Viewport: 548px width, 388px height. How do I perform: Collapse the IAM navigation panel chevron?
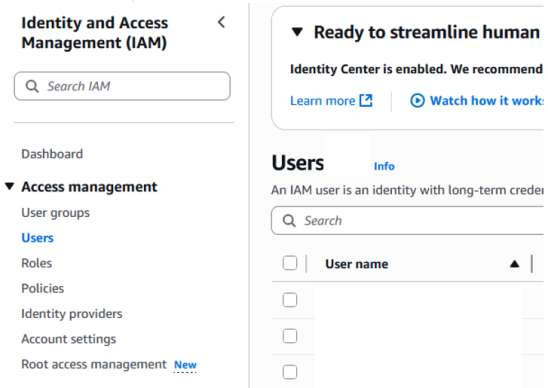[222, 22]
